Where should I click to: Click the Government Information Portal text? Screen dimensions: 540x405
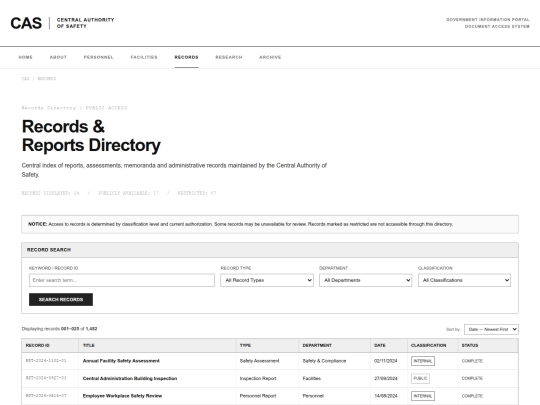point(488,20)
